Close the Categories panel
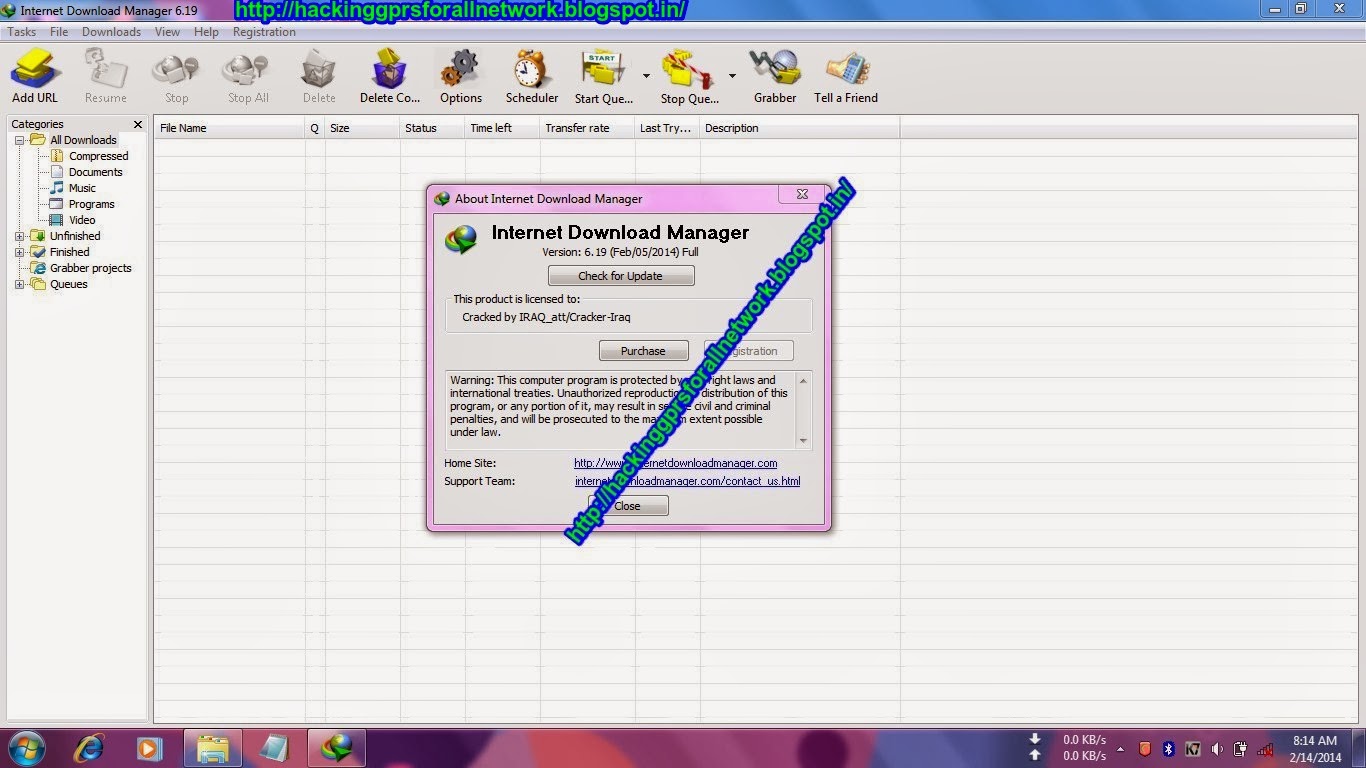The width and height of the screenshot is (1366, 768). pyautogui.click(x=138, y=125)
